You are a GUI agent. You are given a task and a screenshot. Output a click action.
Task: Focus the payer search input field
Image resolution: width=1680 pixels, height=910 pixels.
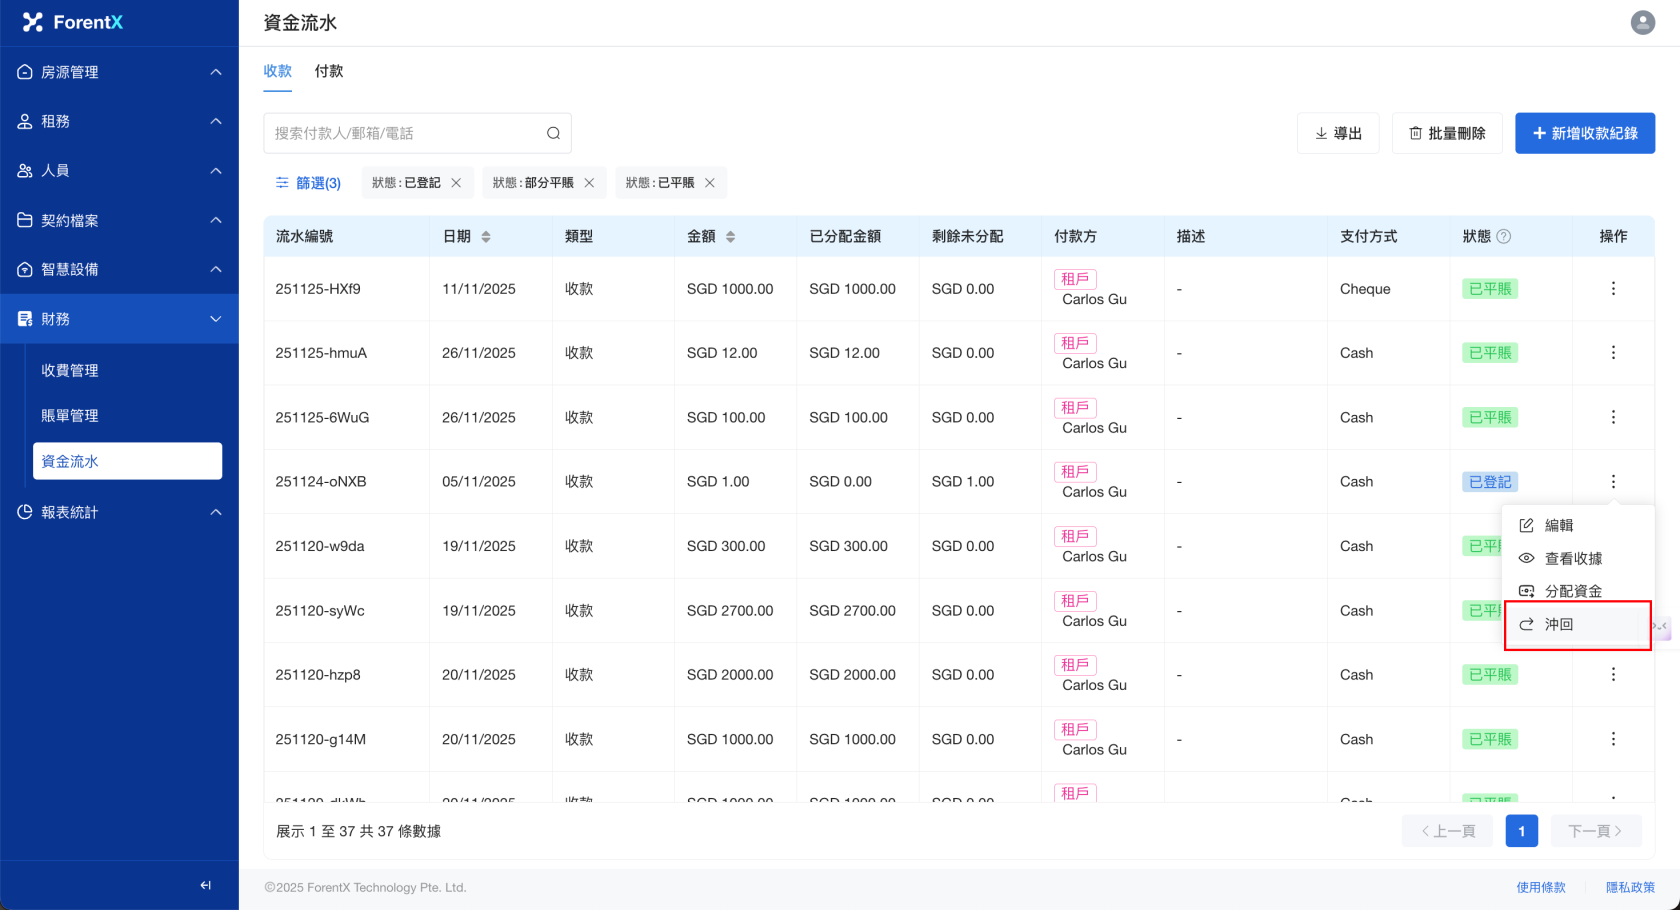pos(405,133)
